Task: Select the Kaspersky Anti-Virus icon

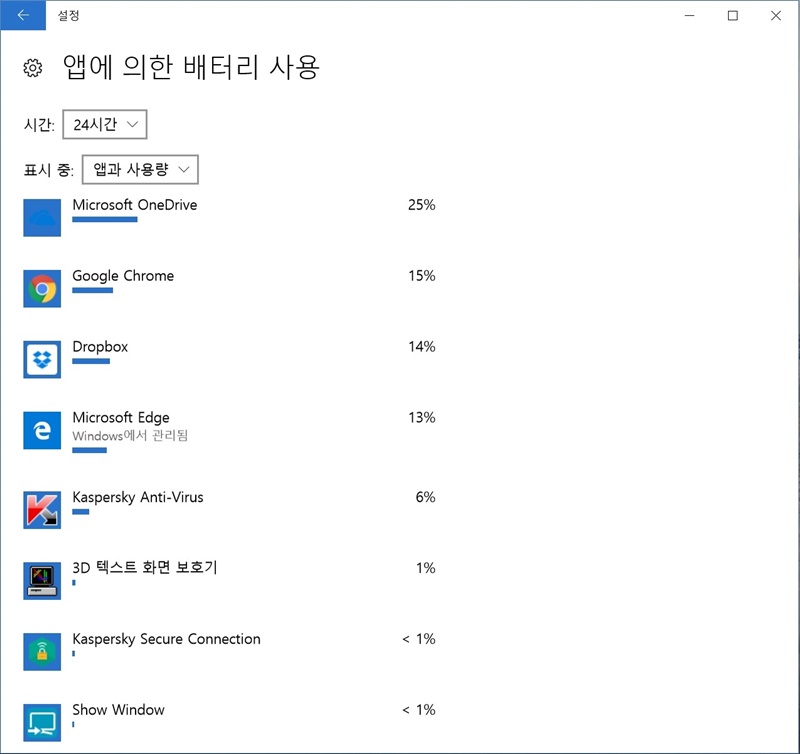Action: [x=42, y=510]
